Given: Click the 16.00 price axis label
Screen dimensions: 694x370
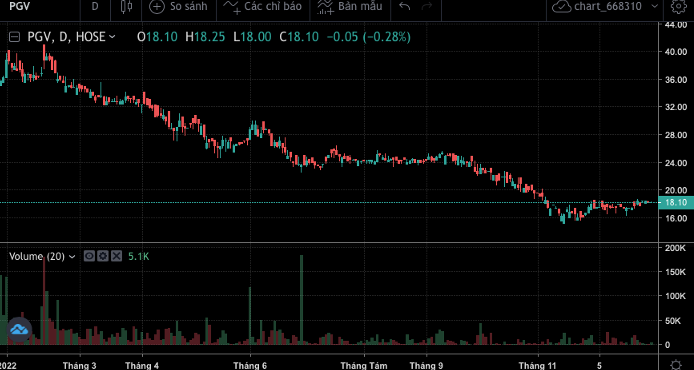Looking at the screenshot, I should [x=675, y=218].
